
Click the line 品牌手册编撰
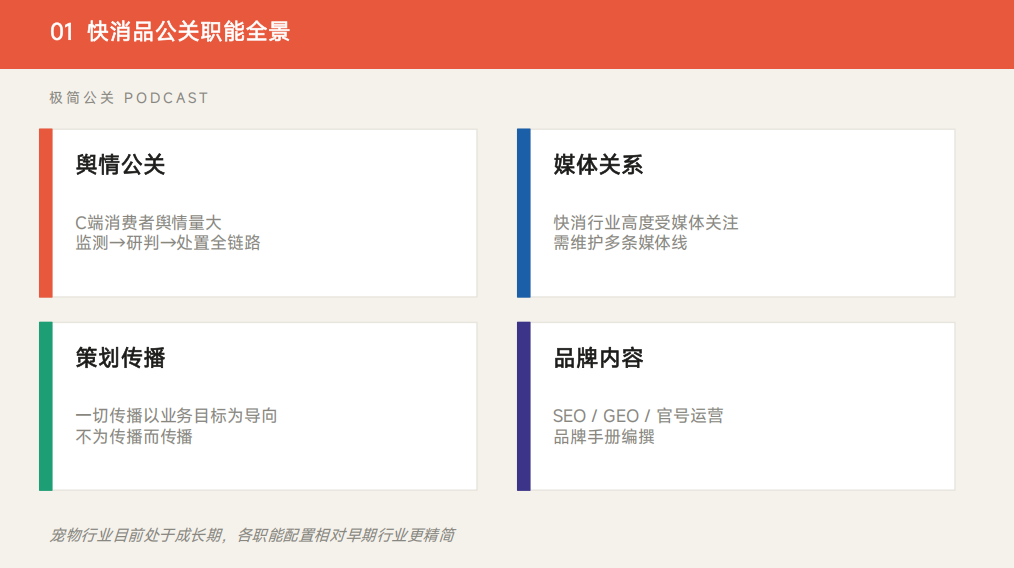tap(604, 437)
